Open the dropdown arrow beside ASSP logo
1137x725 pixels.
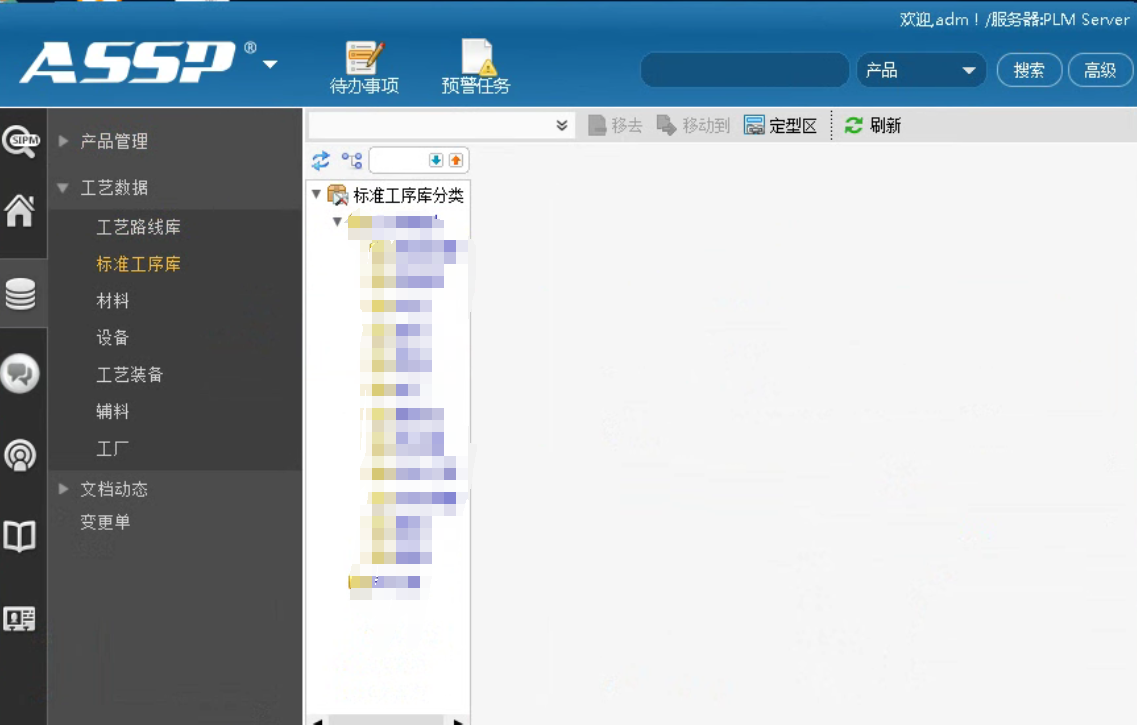[270, 65]
